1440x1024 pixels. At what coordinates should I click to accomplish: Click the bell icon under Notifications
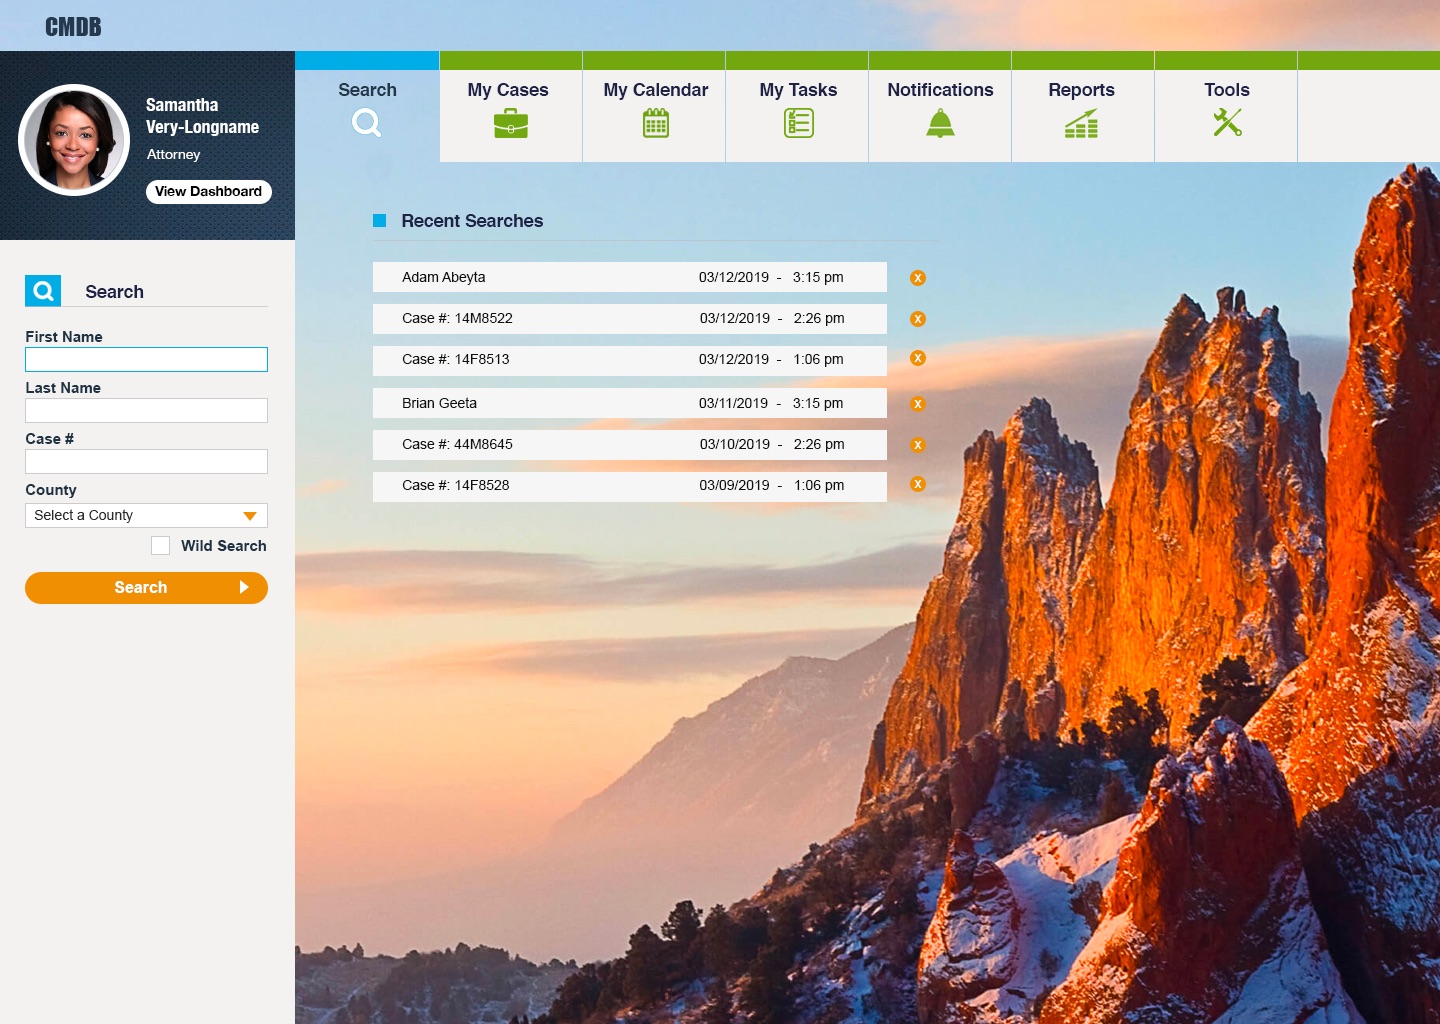[x=940, y=123]
